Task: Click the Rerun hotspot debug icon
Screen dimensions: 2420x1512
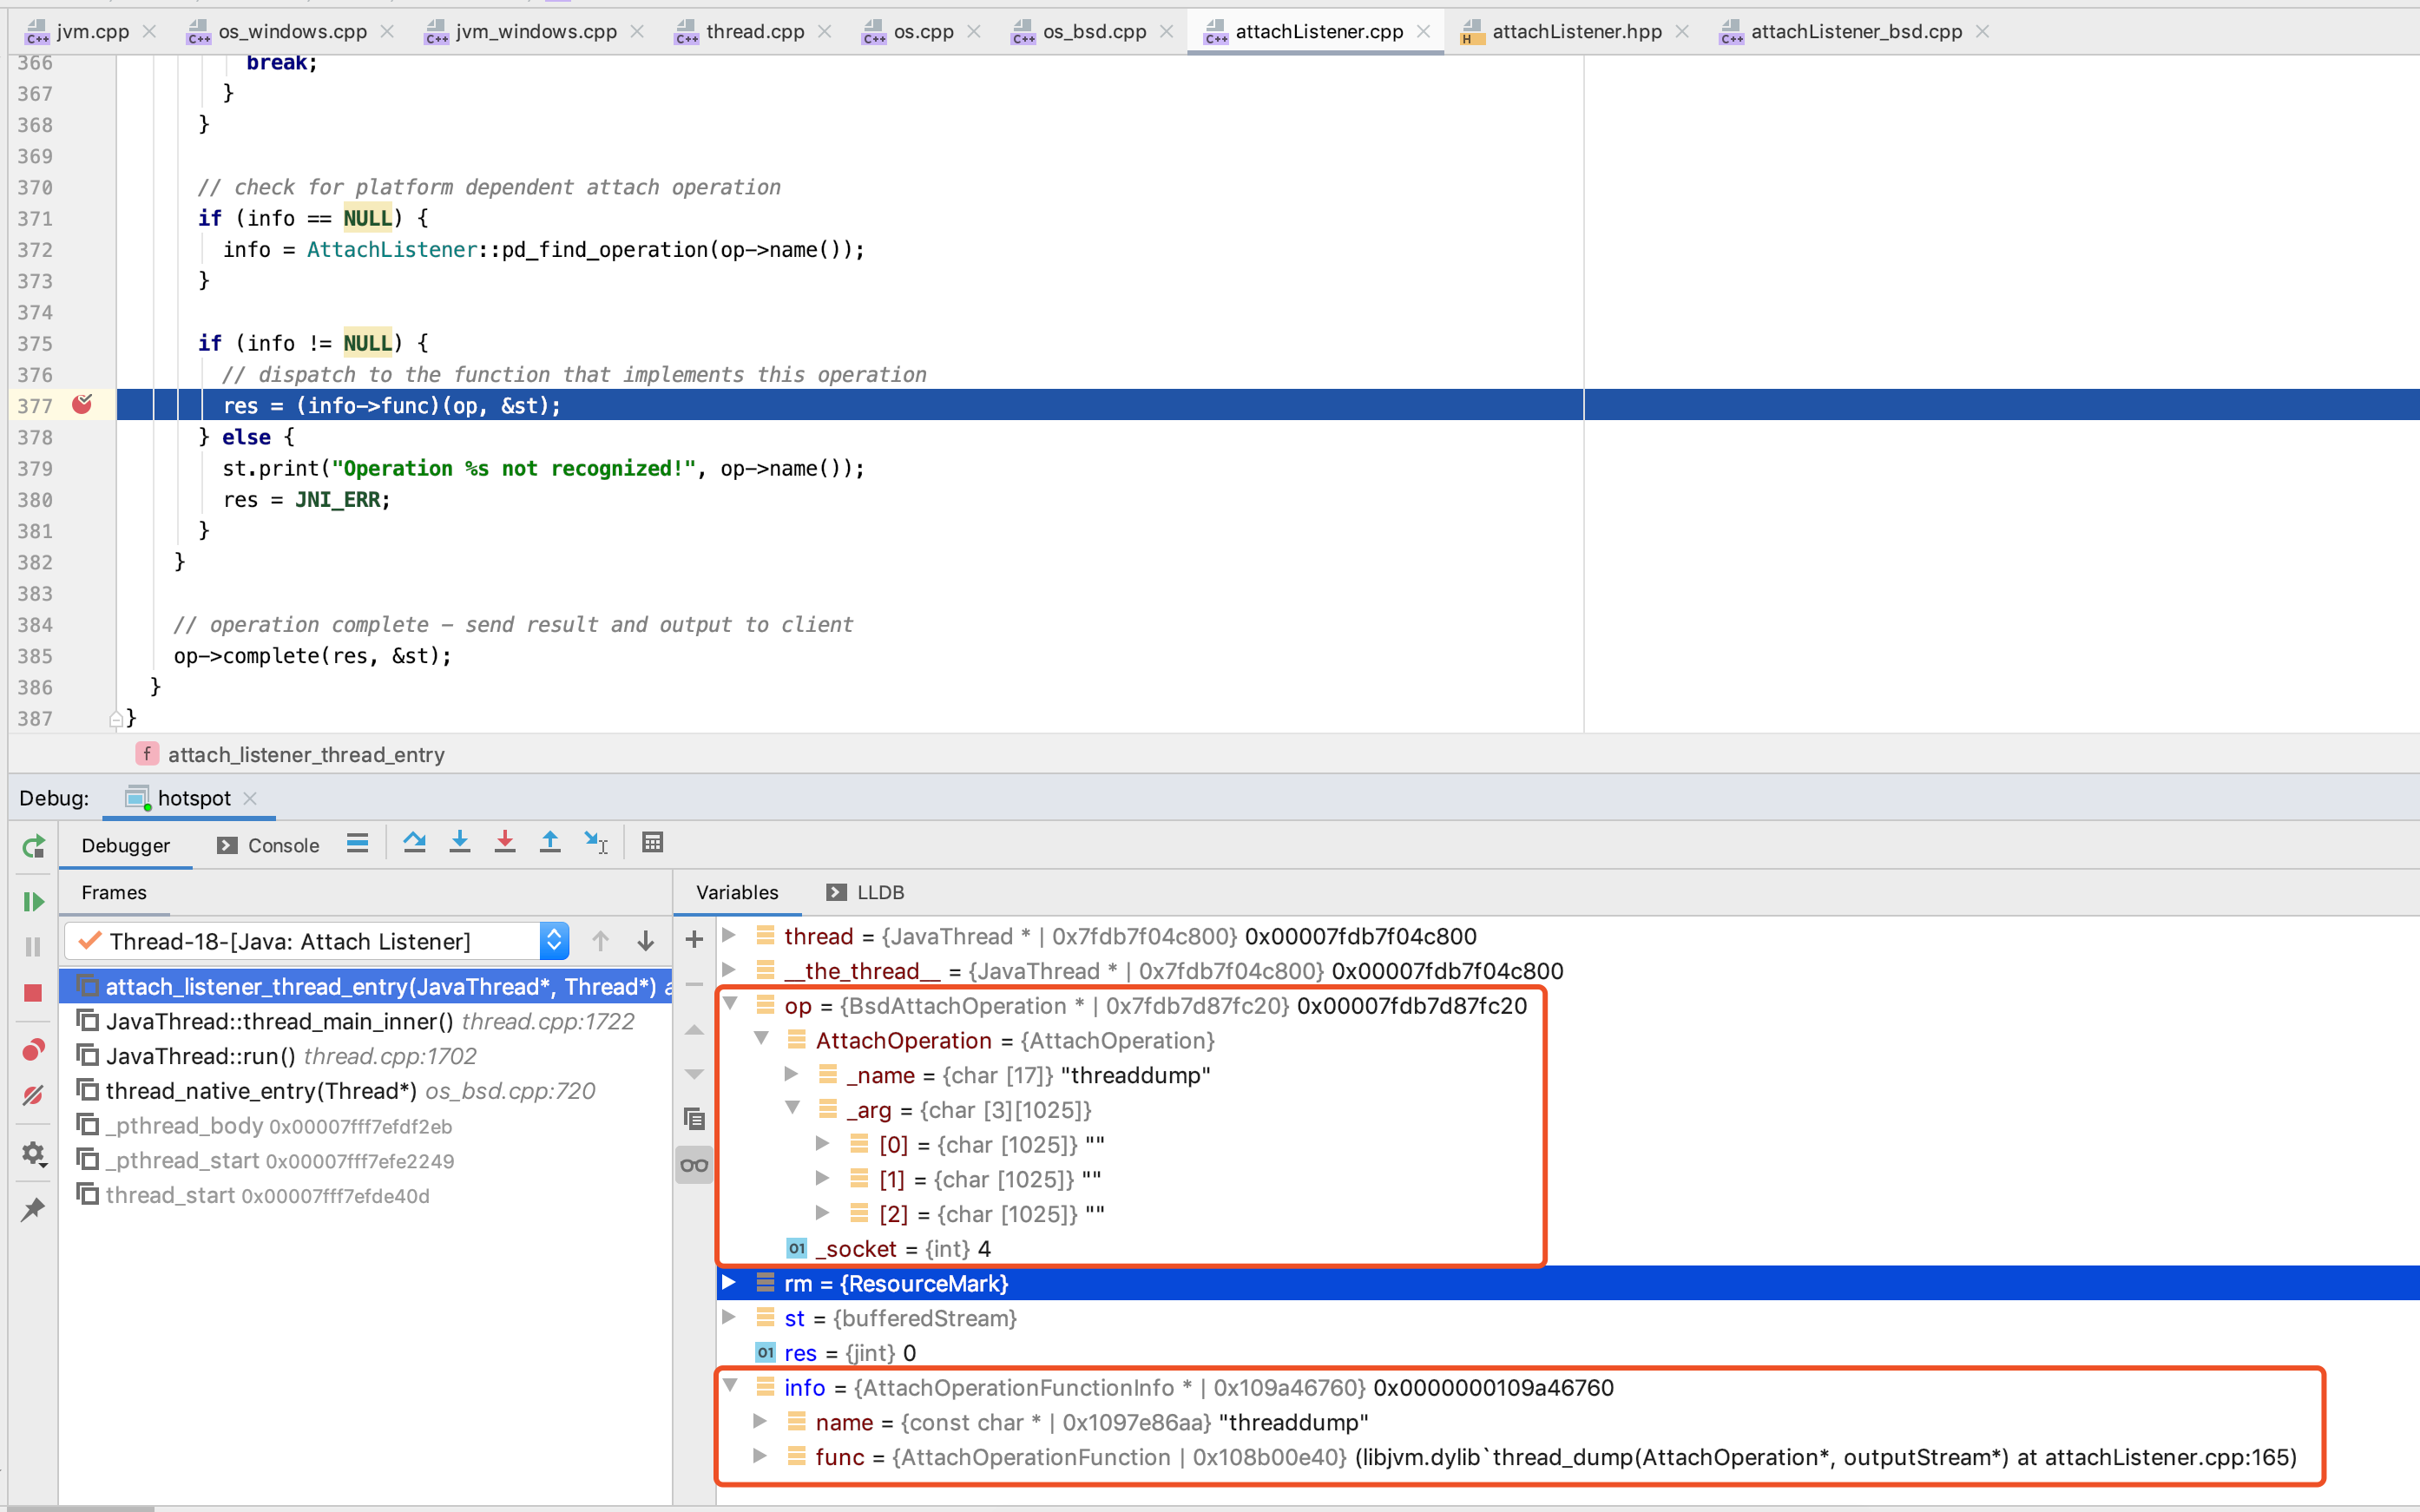Action: point(33,847)
